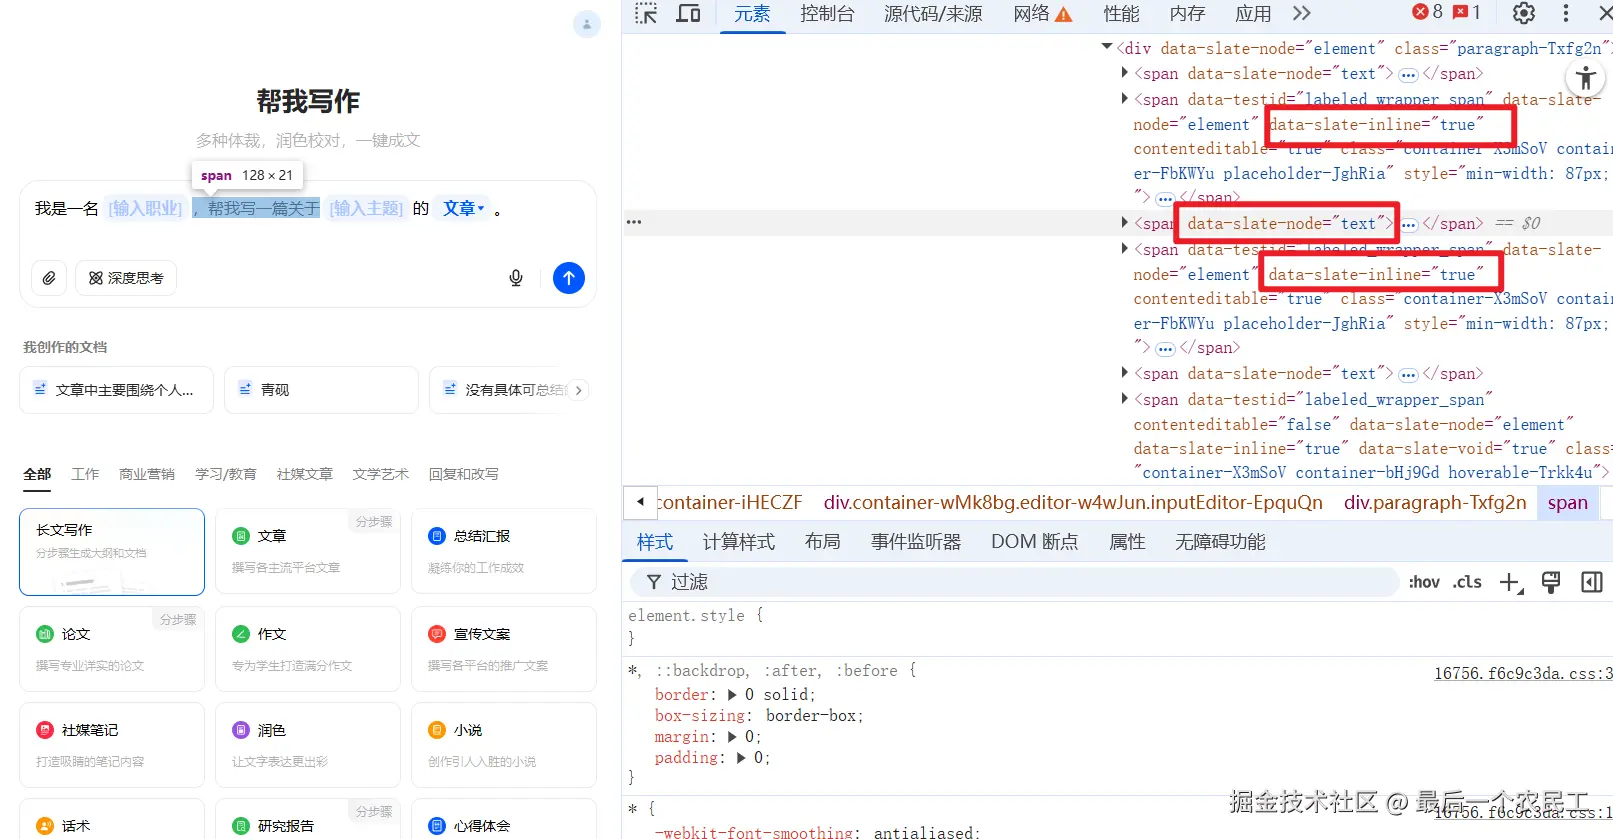Switch to the 内存 Memory tab

coord(1187,14)
